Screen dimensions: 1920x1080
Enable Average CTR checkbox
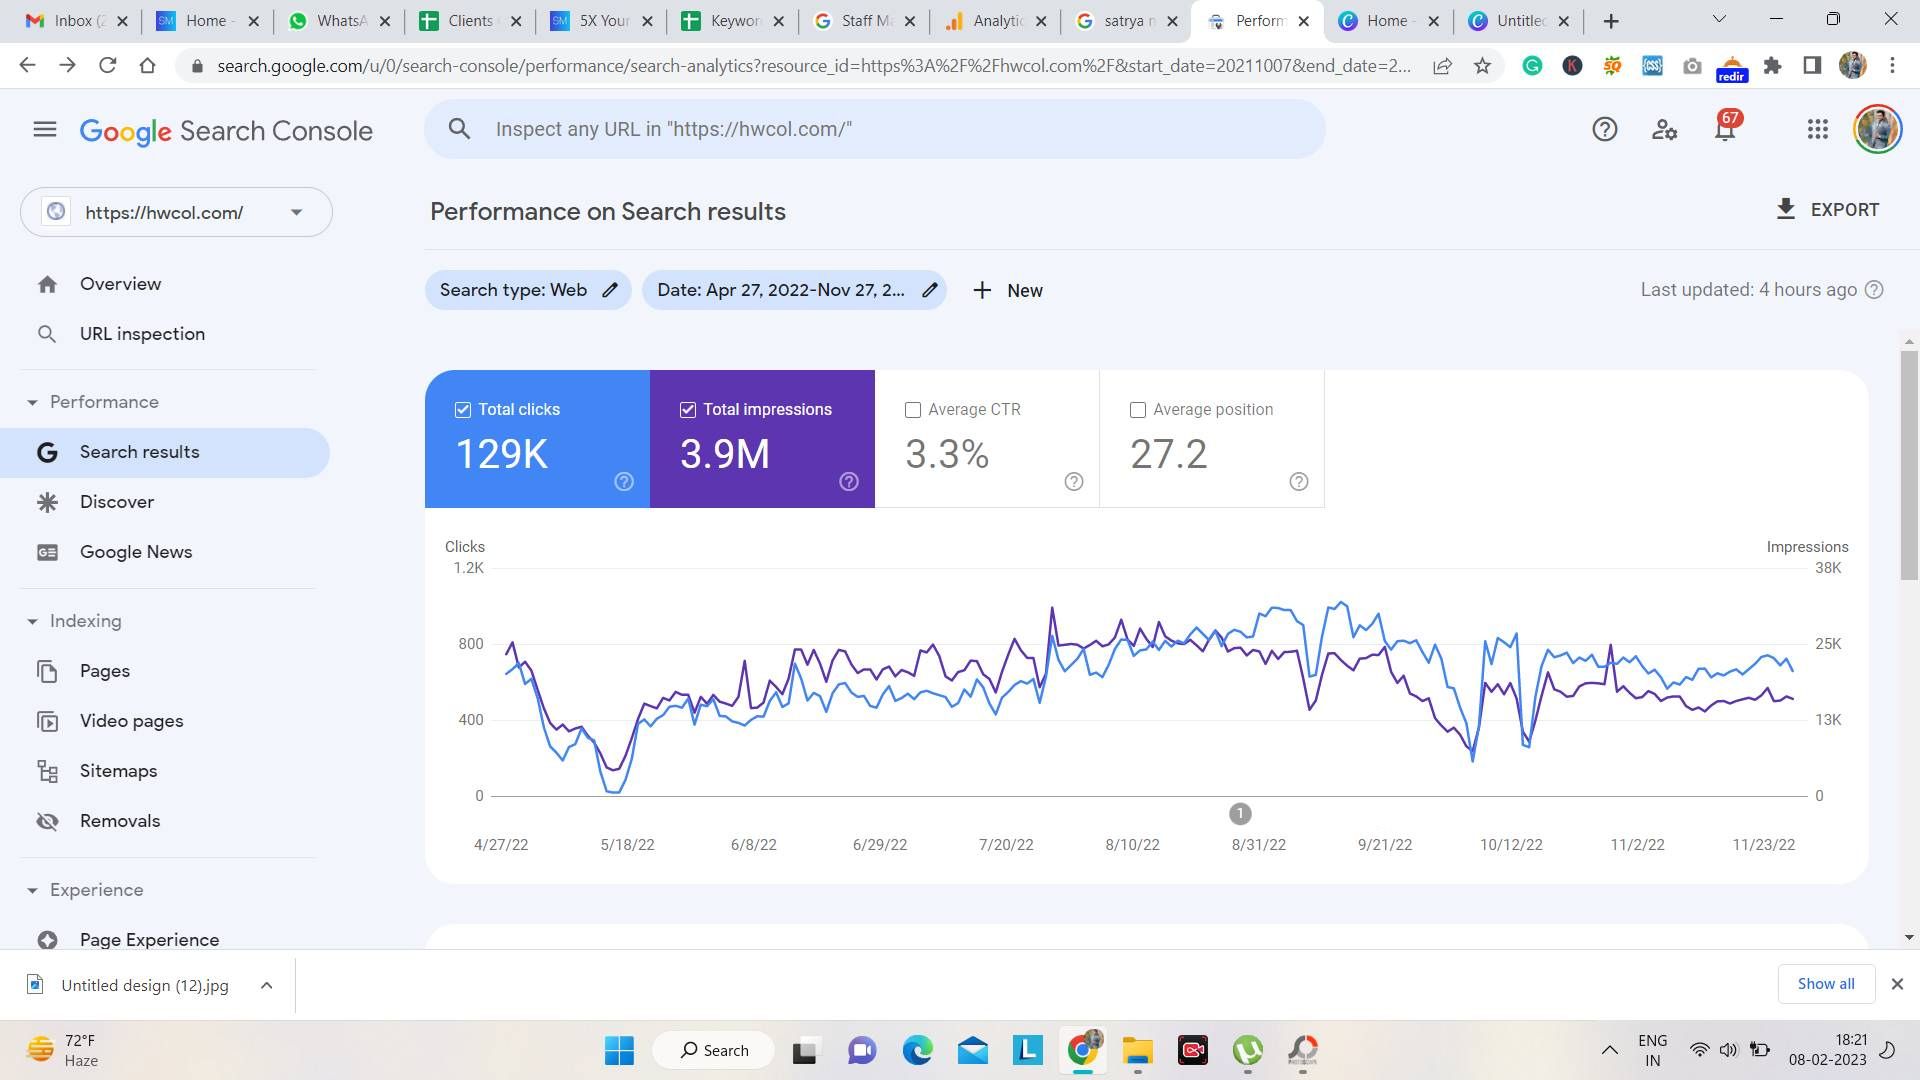[x=913, y=410]
